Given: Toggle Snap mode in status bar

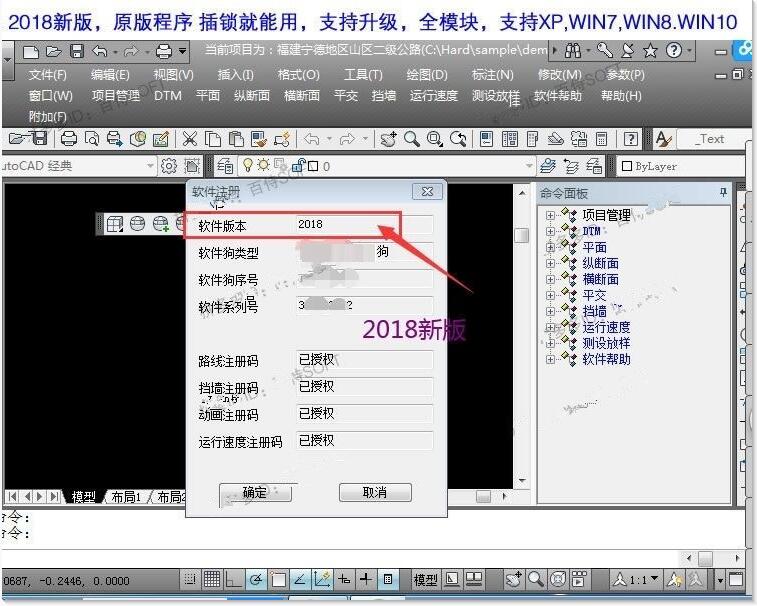Looking at the screenshot, I should click(190, 578).
